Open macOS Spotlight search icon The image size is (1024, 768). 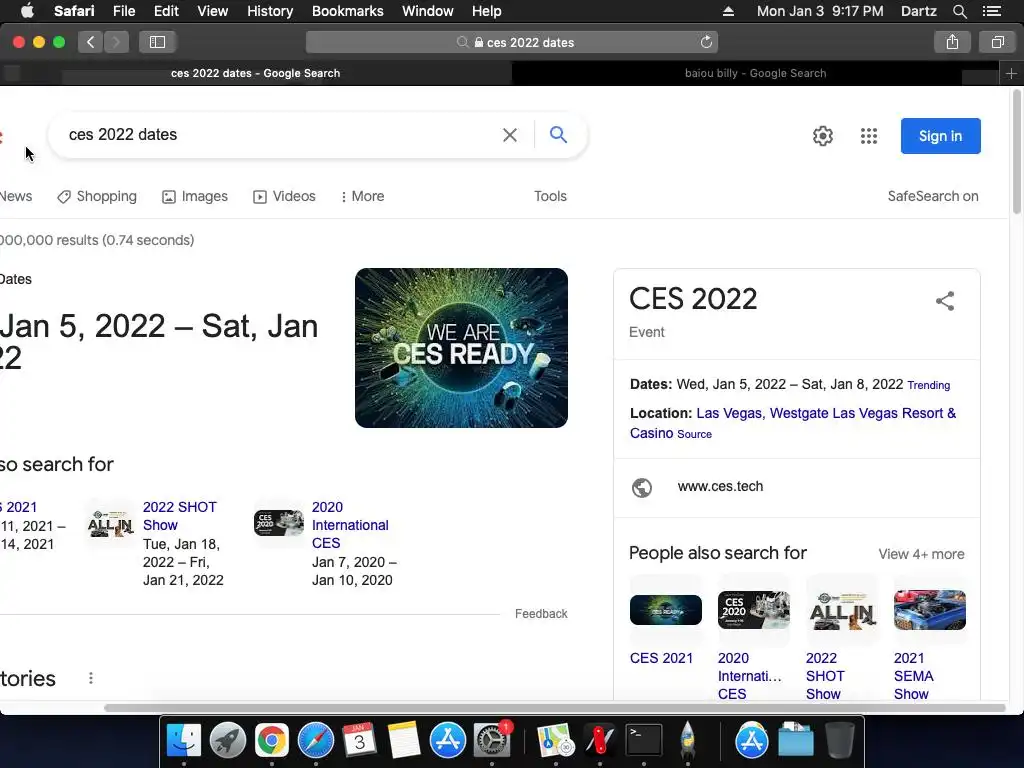[x=959, y=11]
